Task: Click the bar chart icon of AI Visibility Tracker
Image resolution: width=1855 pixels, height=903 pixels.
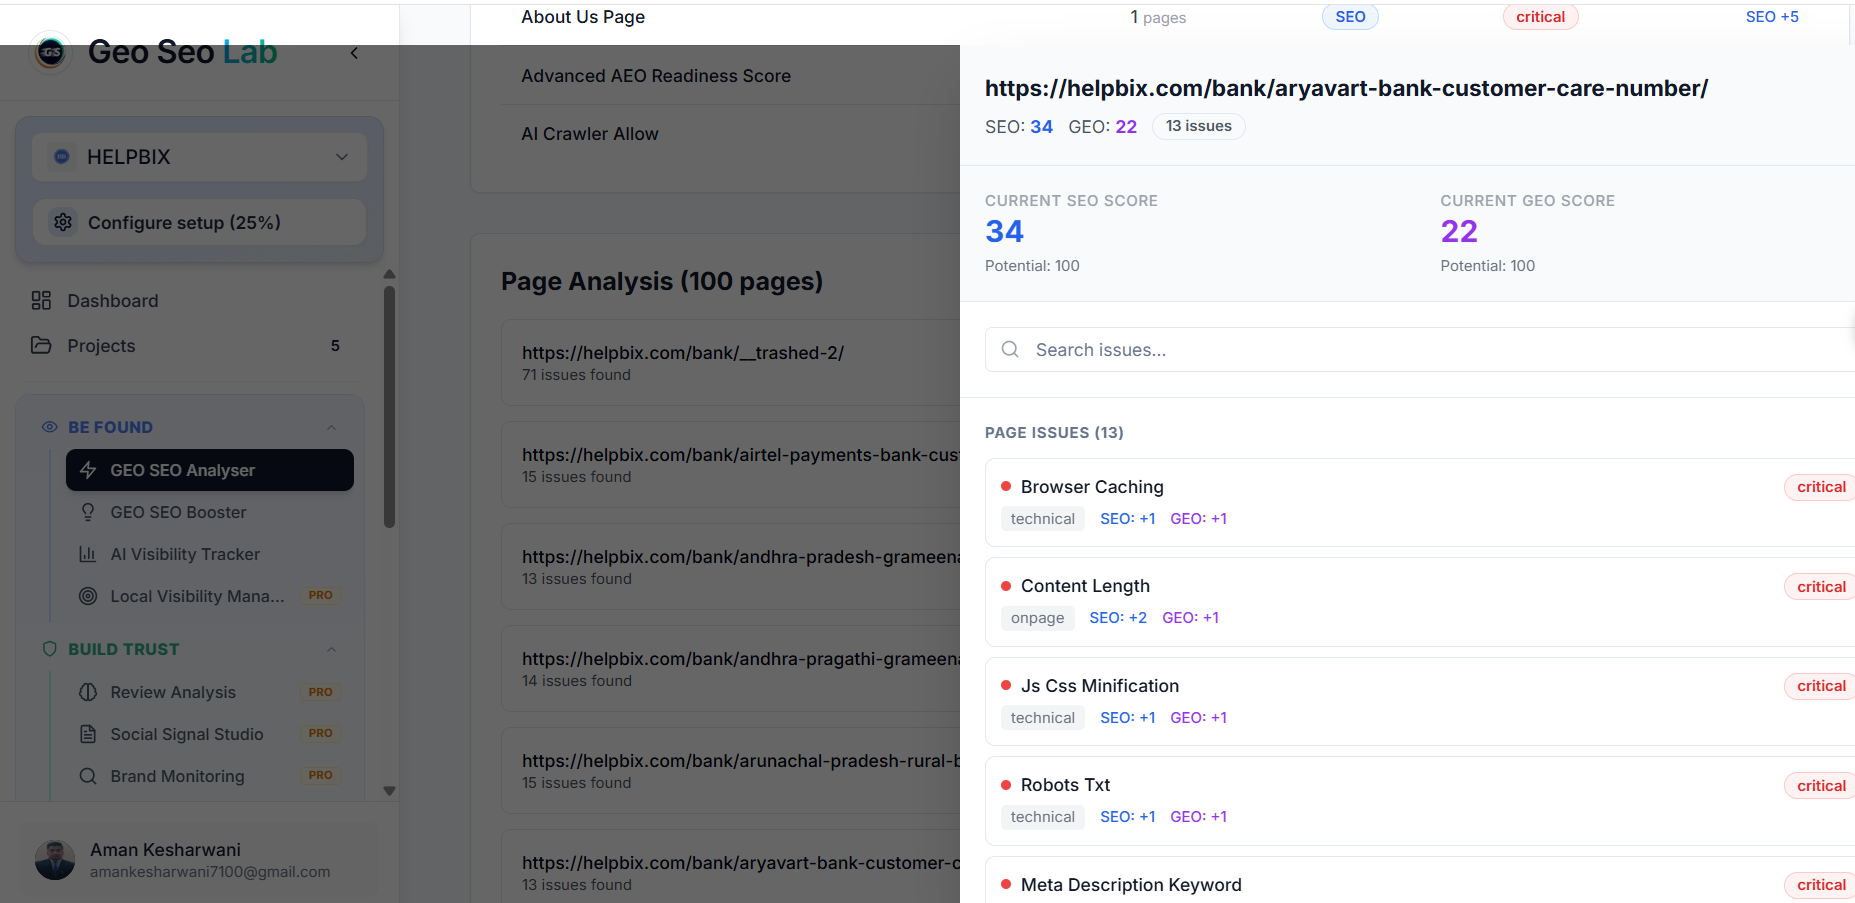Action: (x=88, y=554)
